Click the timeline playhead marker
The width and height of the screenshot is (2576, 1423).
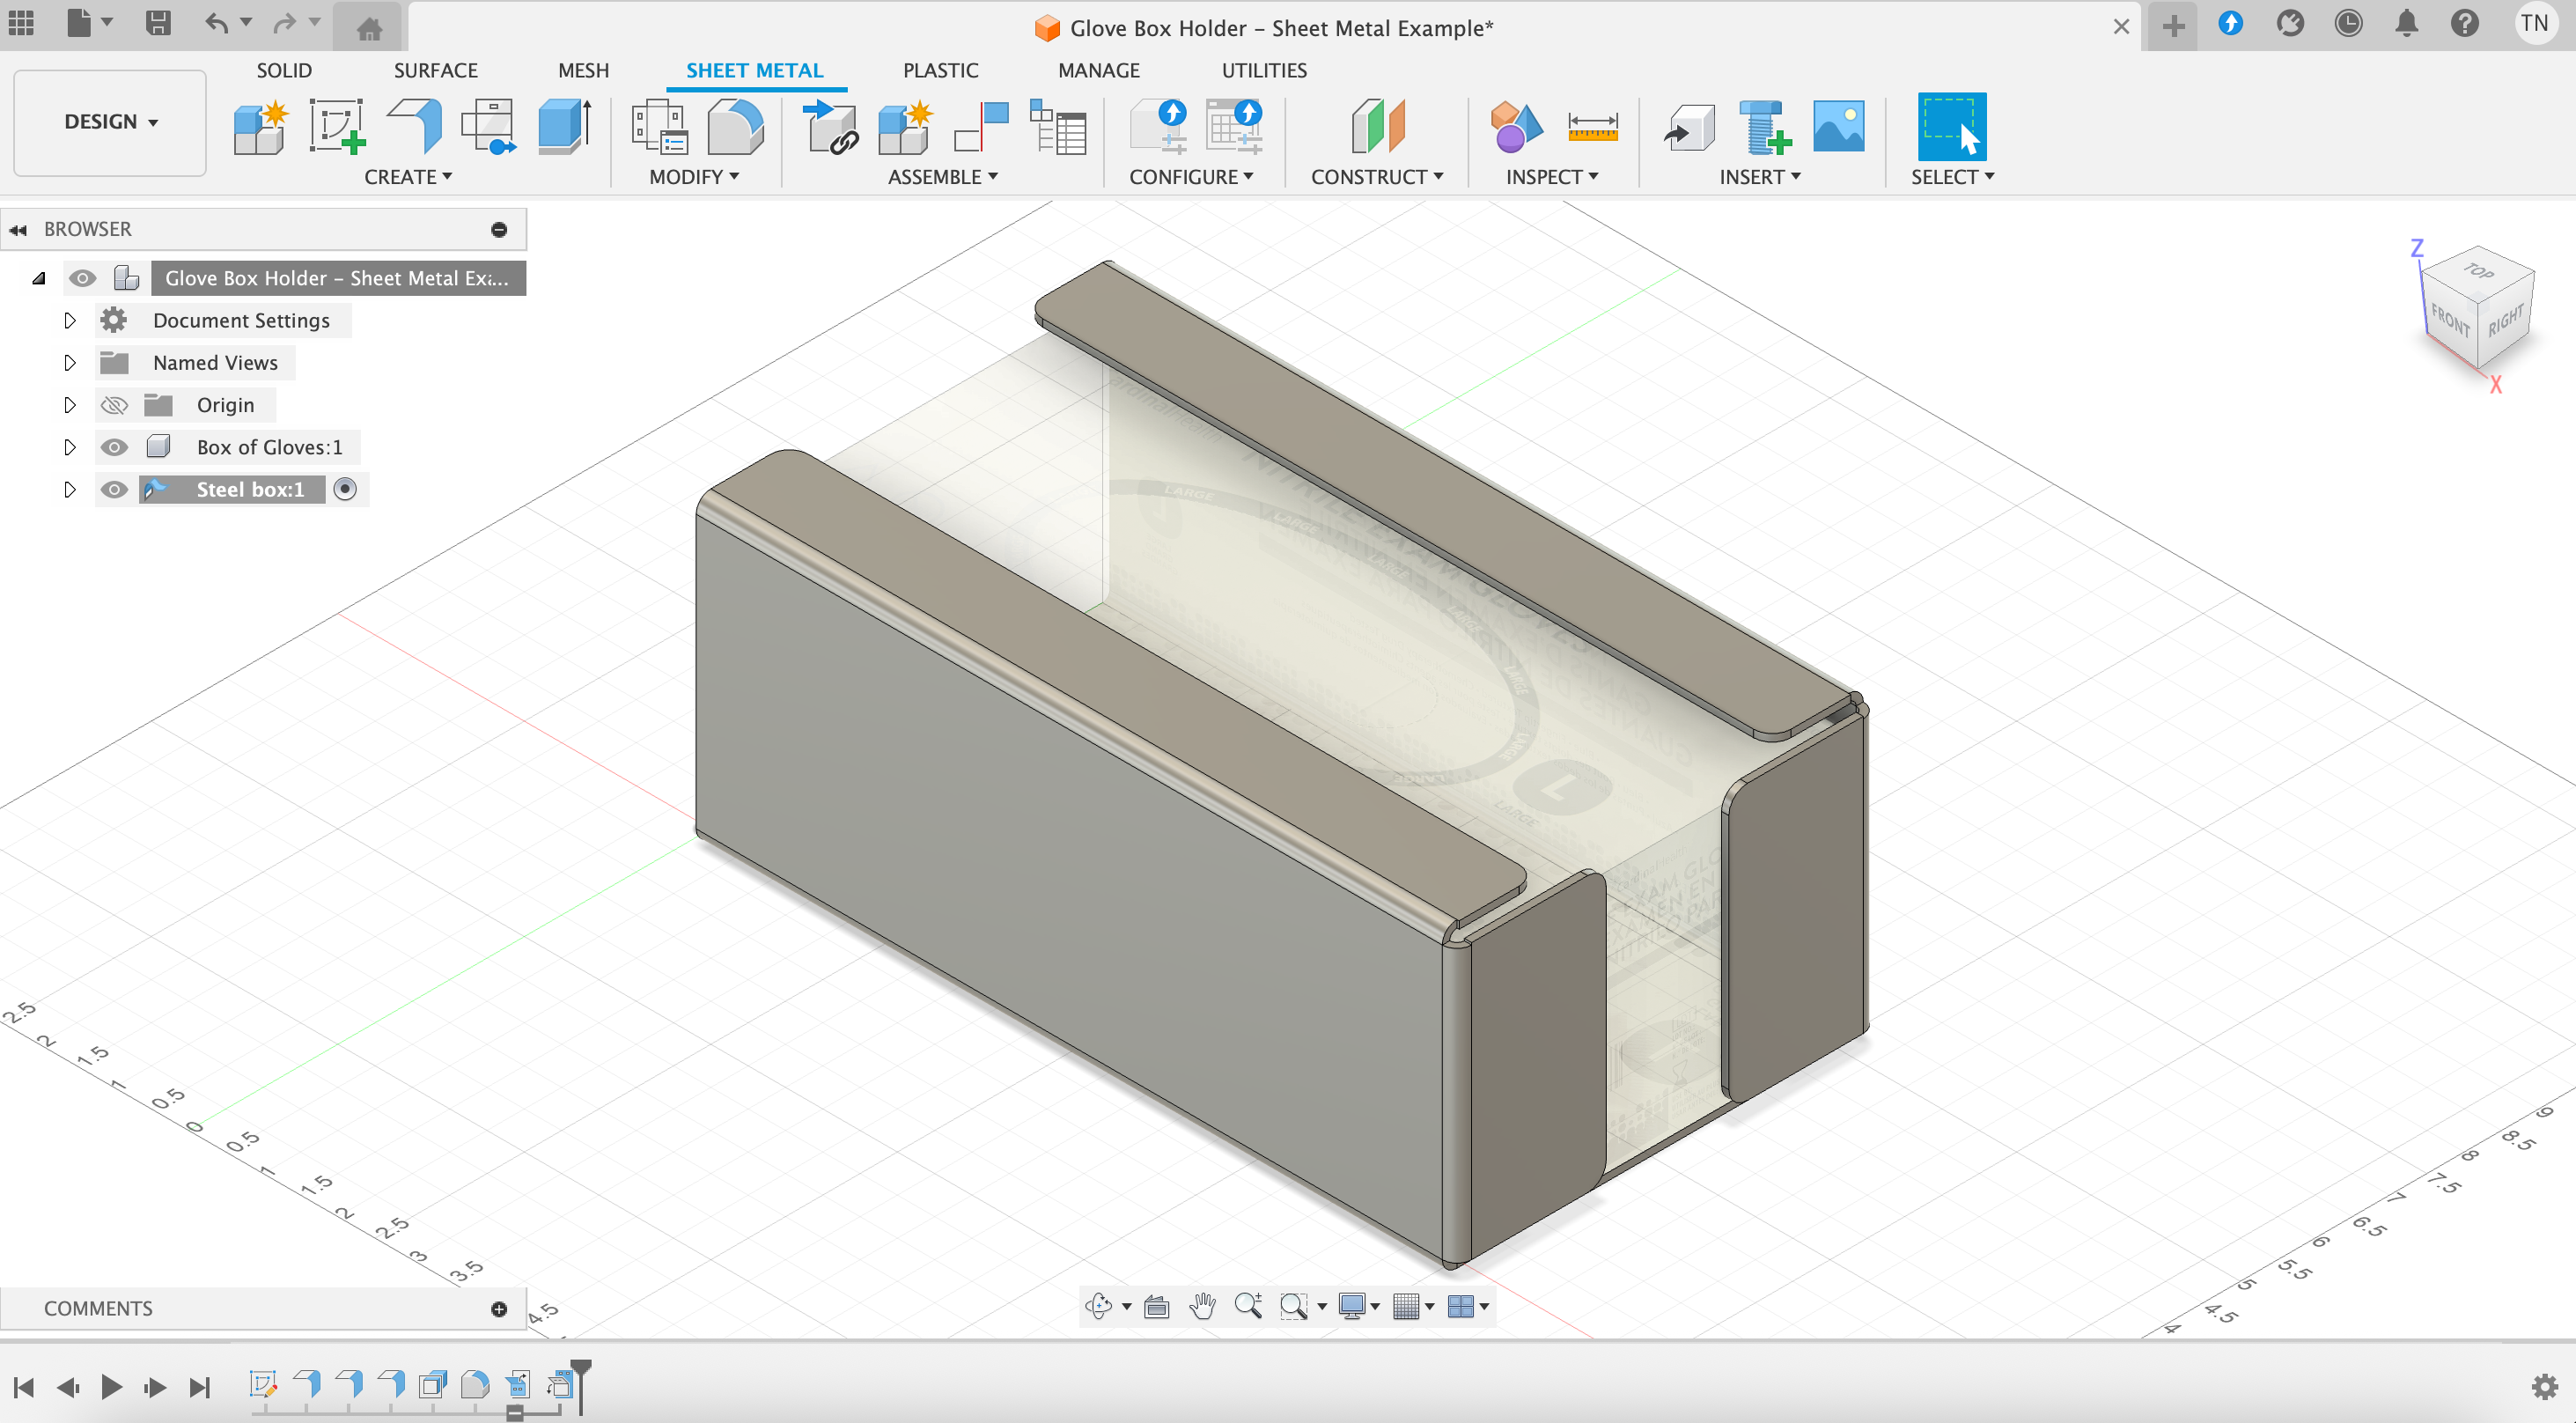click(581, 1367)
